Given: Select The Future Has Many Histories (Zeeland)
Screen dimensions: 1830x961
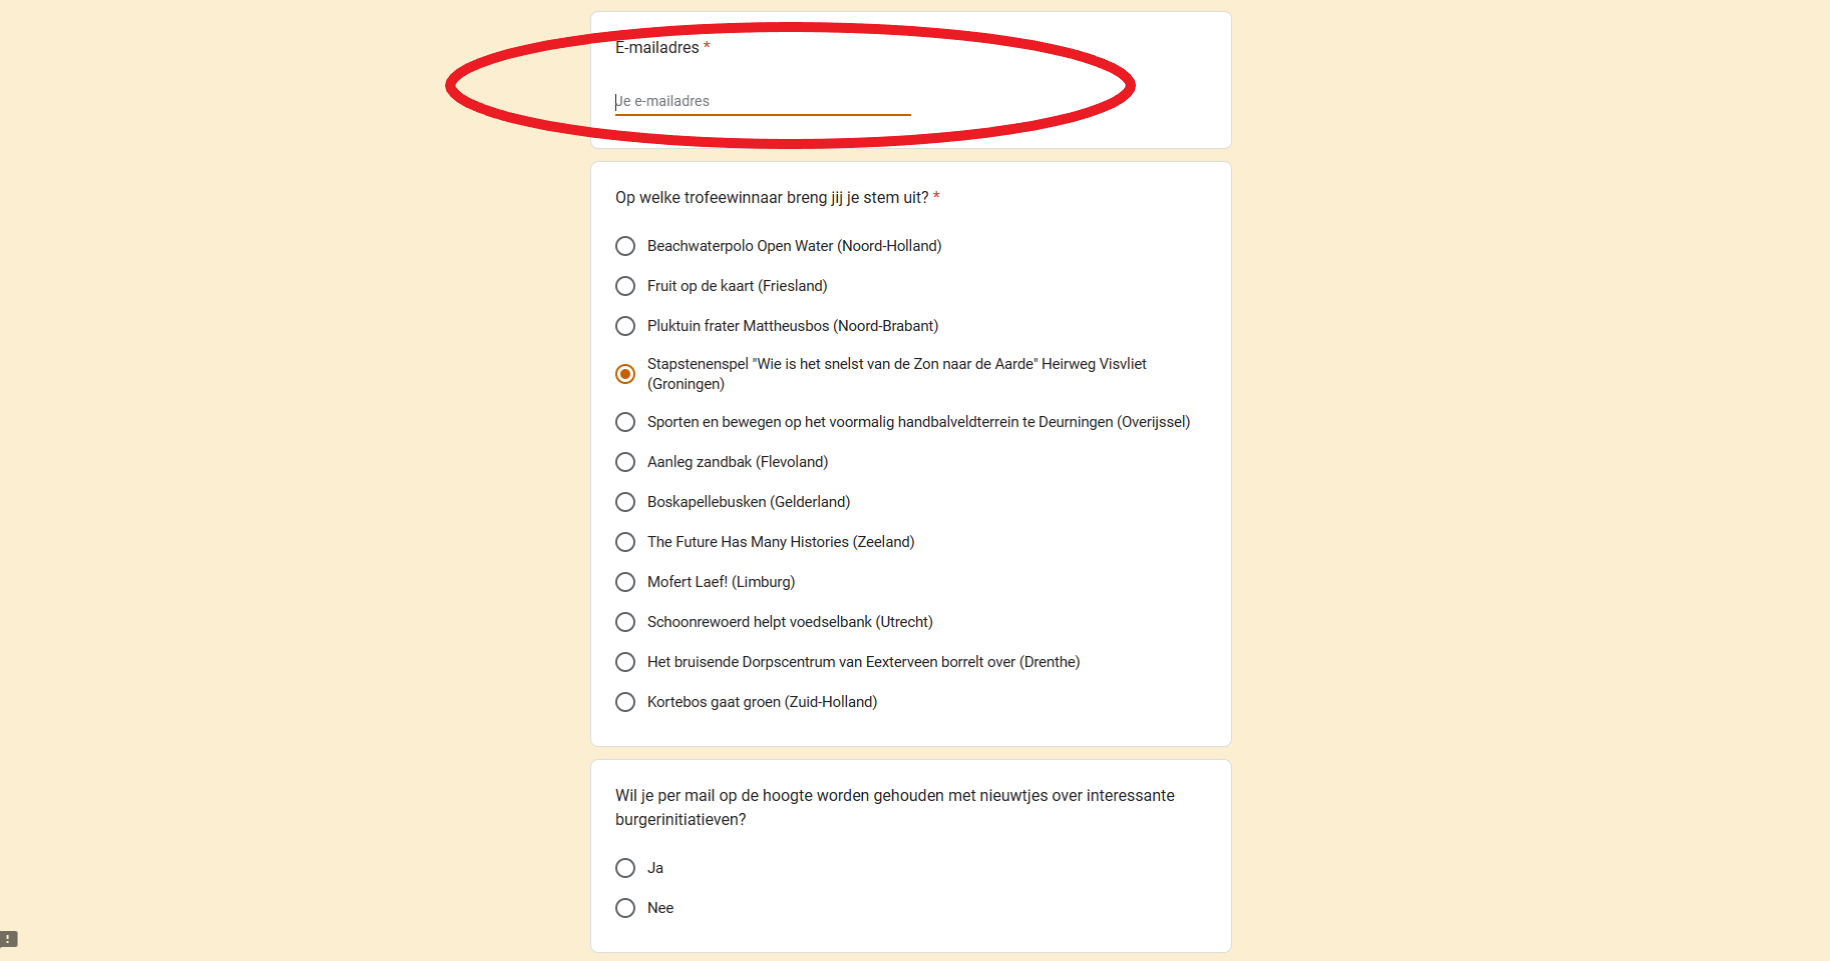Looking at the screenshot, I should pos(625,542).
